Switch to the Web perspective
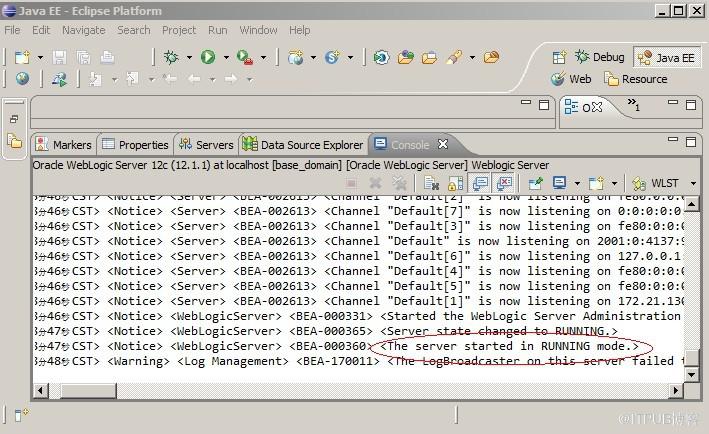709x434 pixels. (571, 79)
